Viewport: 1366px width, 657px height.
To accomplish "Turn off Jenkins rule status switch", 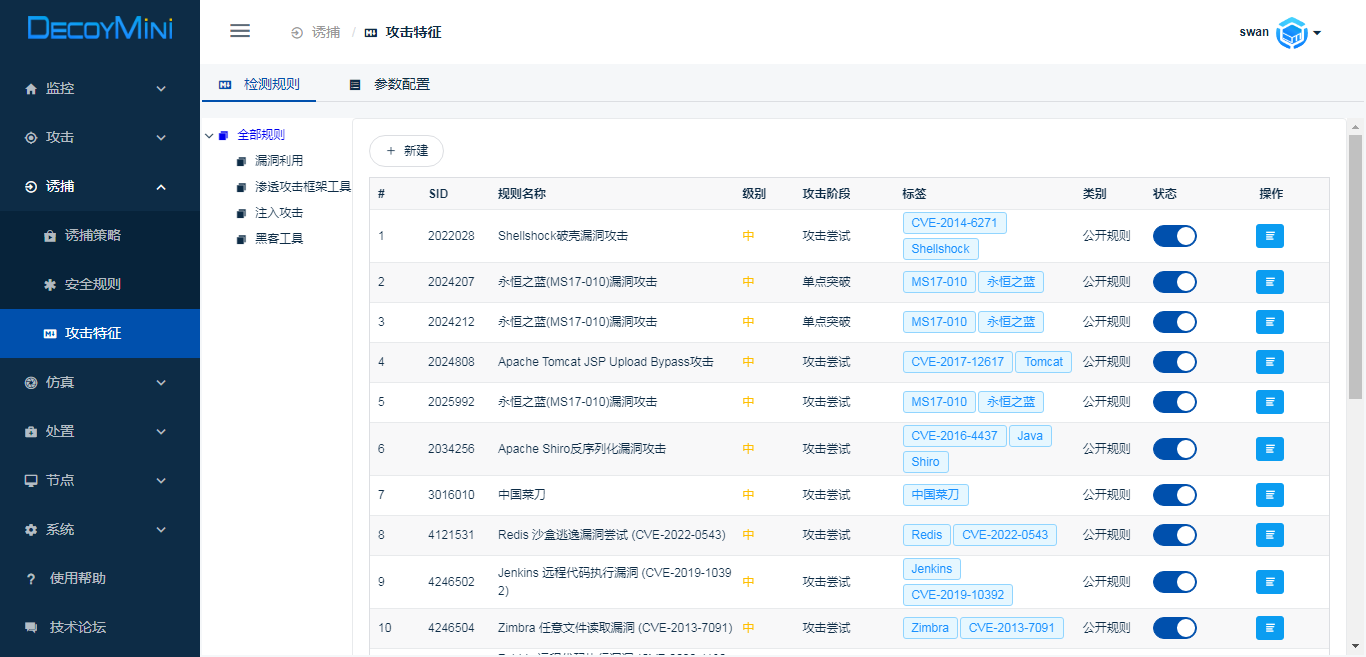I will (x=1174, y=582).
